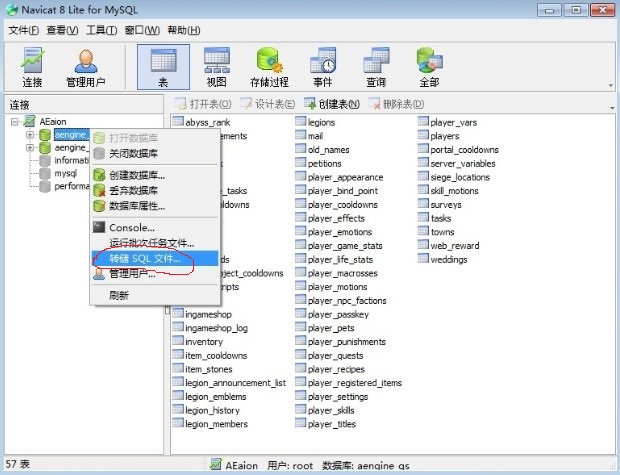The image size is (620, 475).
Task: Choose 运行批次任务文件... menu entry
Action: pos(155,243)
